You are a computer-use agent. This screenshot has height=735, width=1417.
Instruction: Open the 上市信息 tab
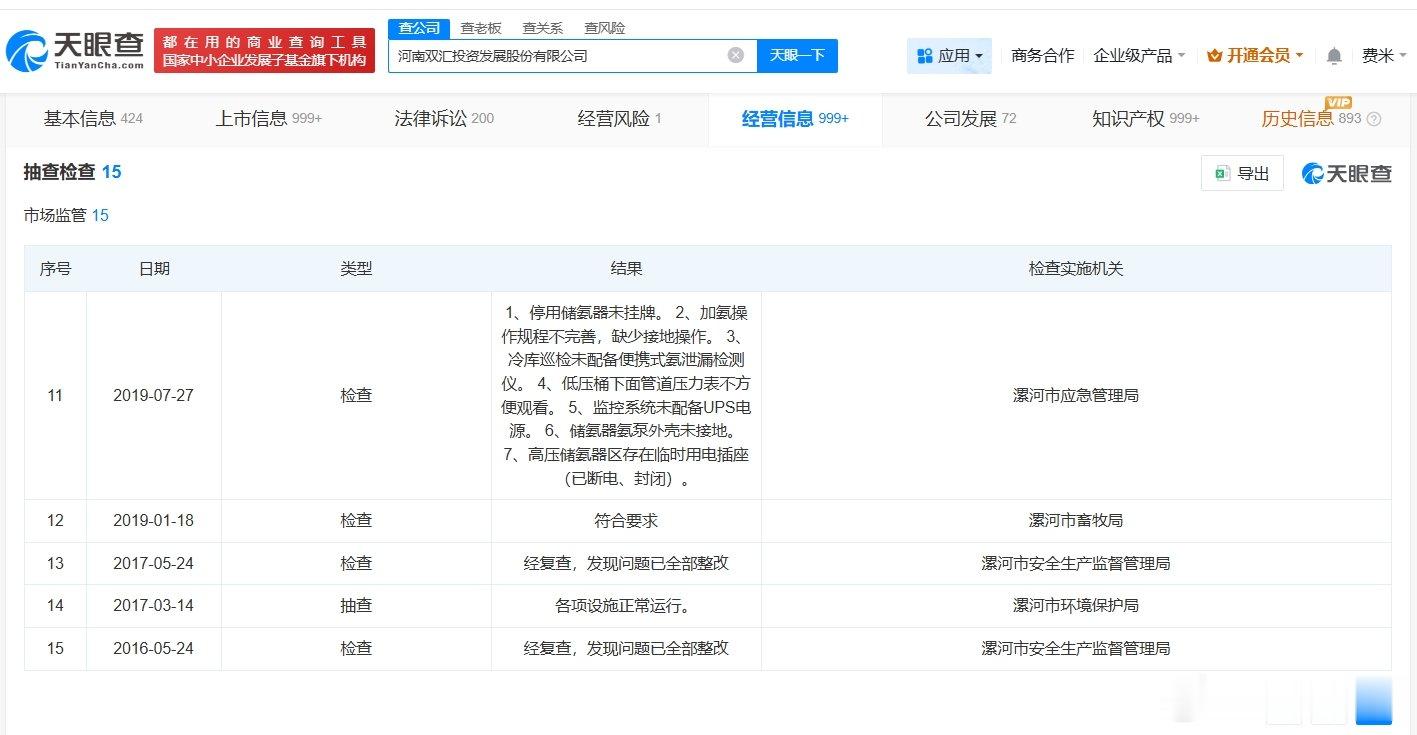pyautogui.click(x=269, y=119)
